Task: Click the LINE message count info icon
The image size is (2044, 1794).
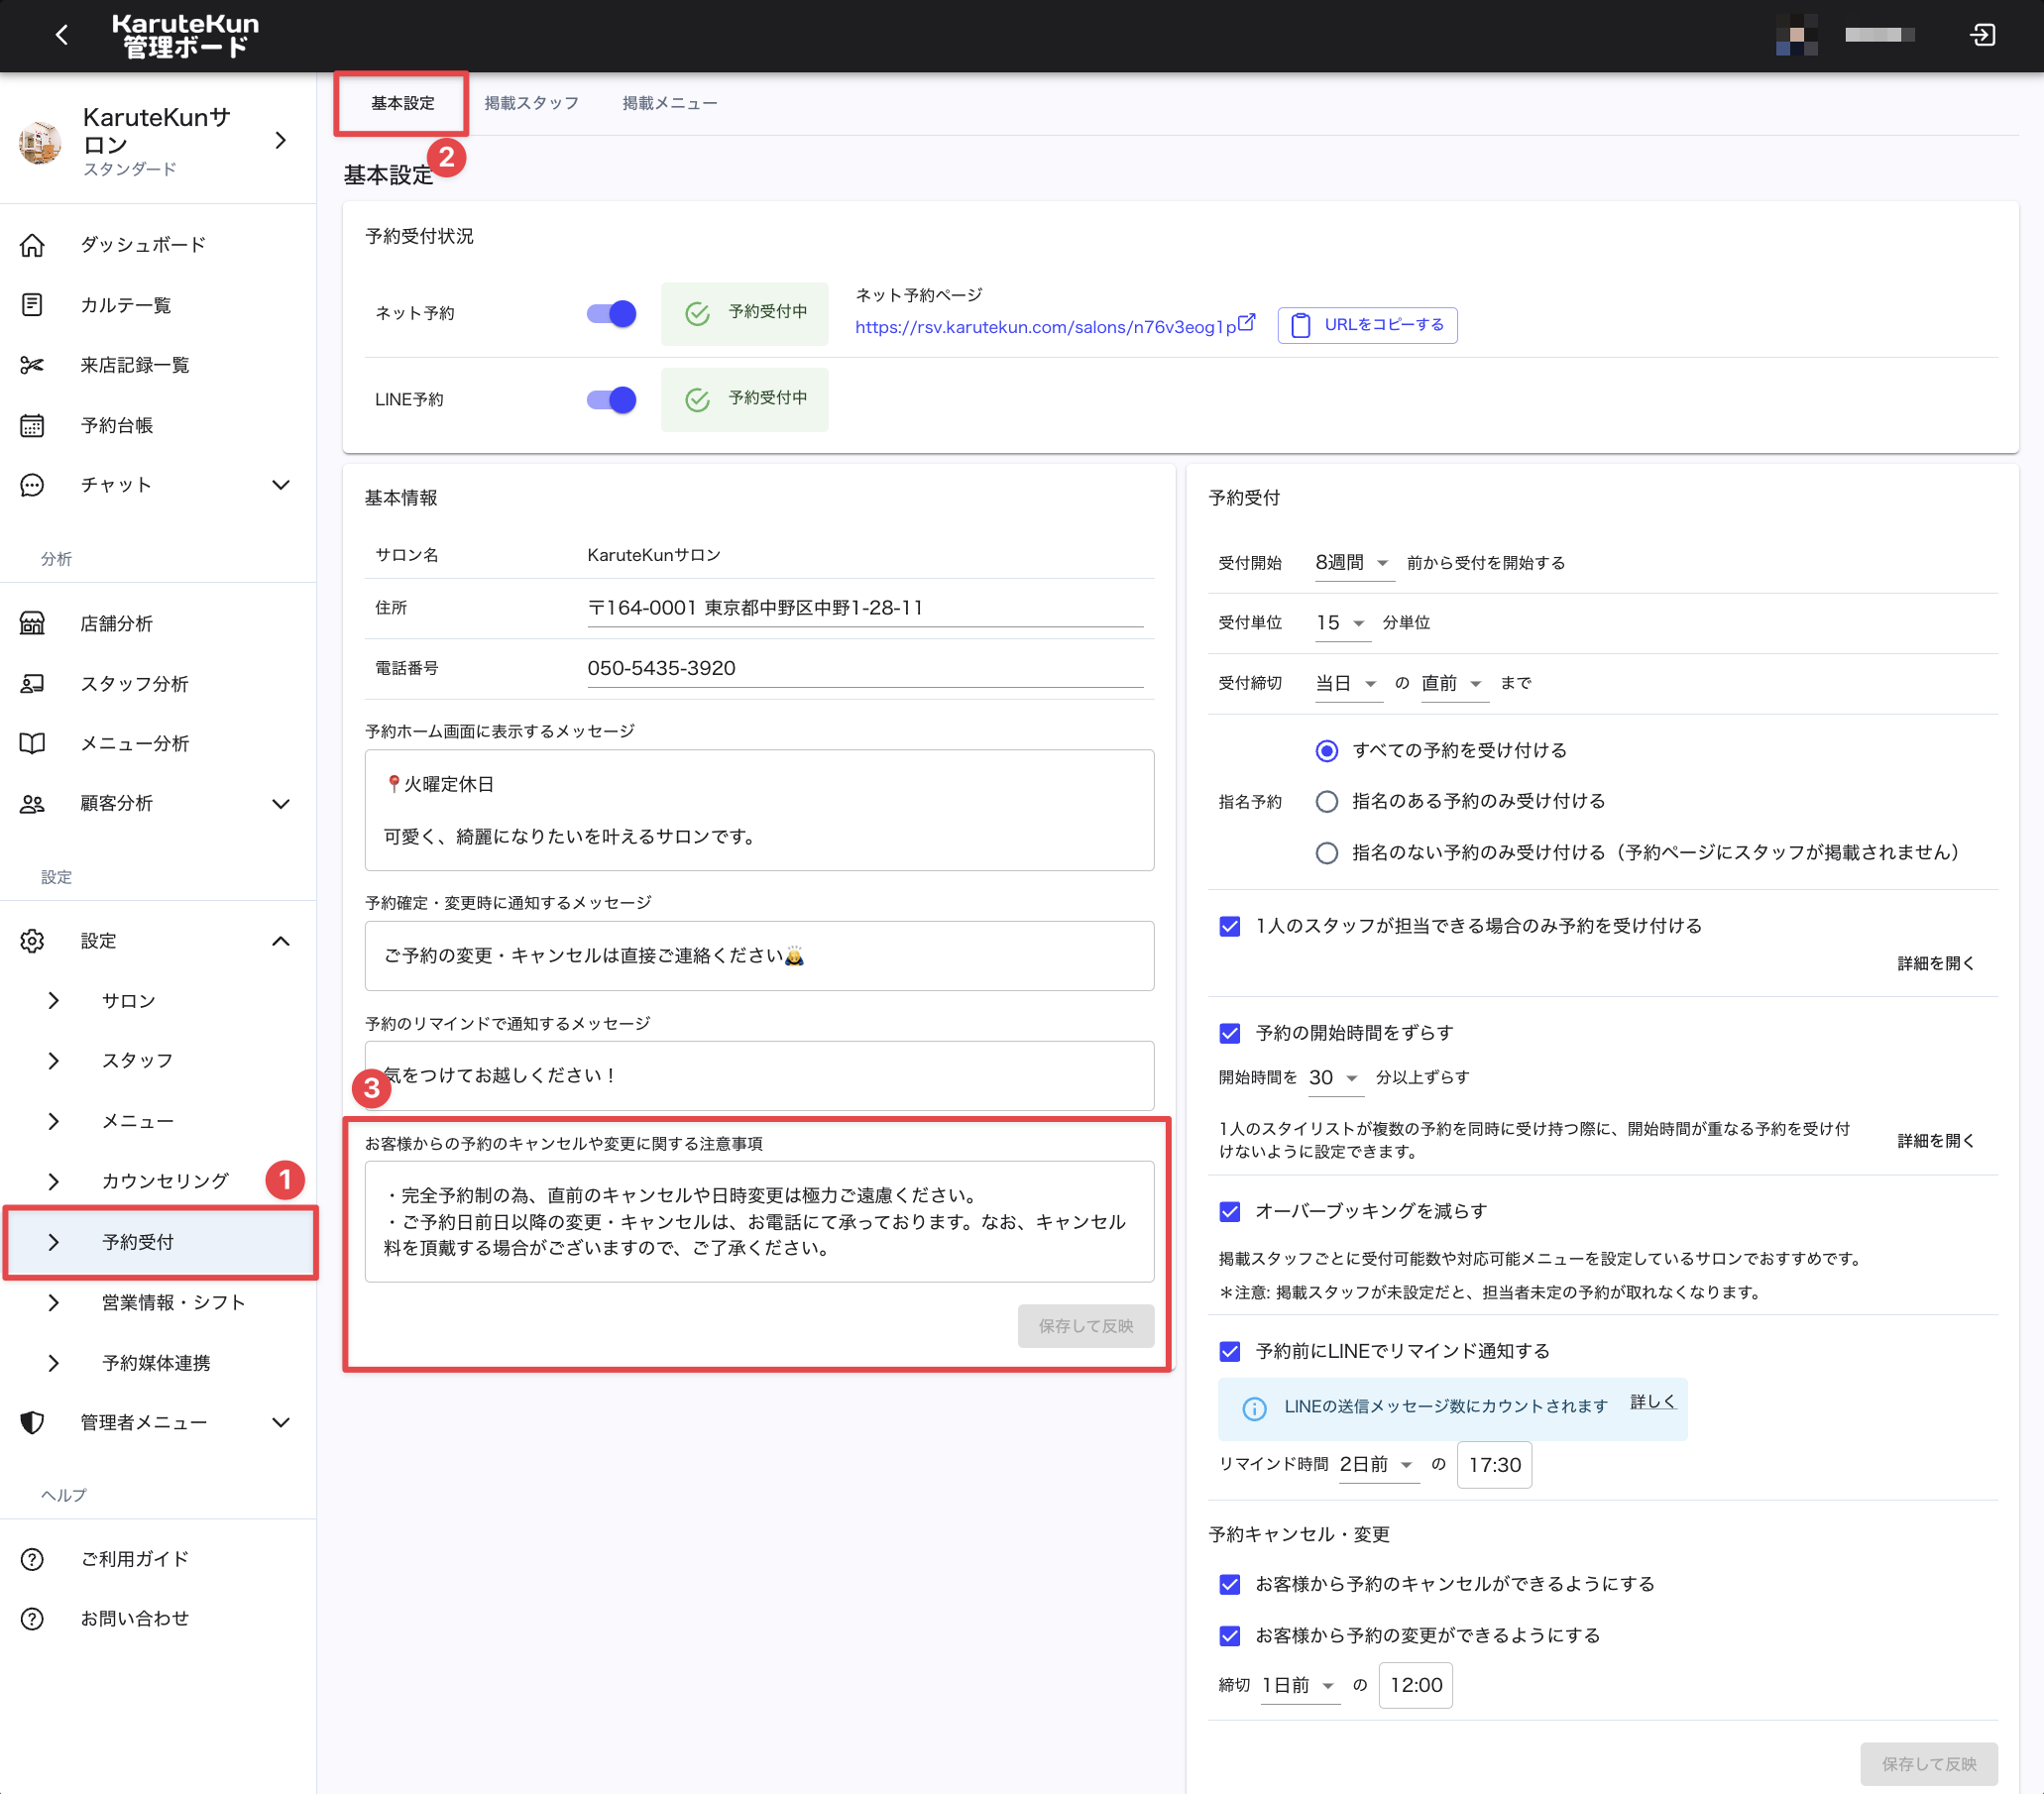Action: click(1253, 1408)
